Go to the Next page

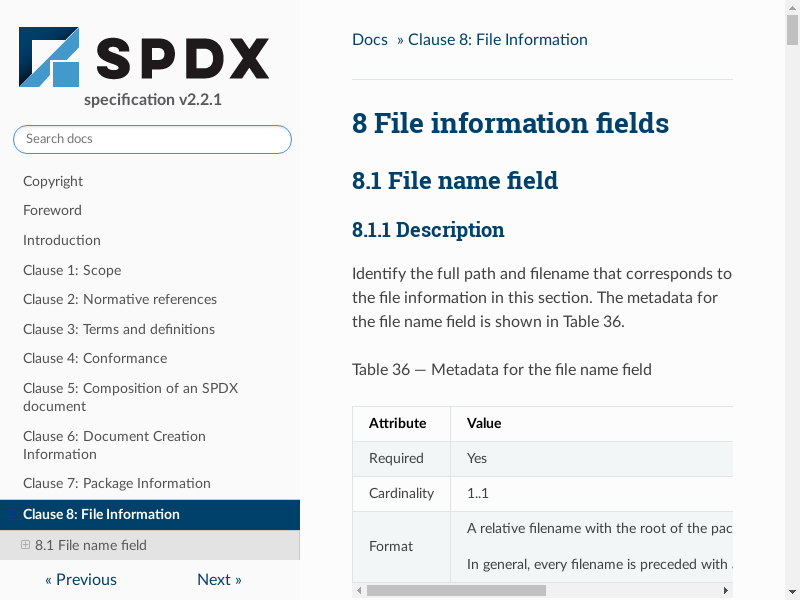pos(219,579)
